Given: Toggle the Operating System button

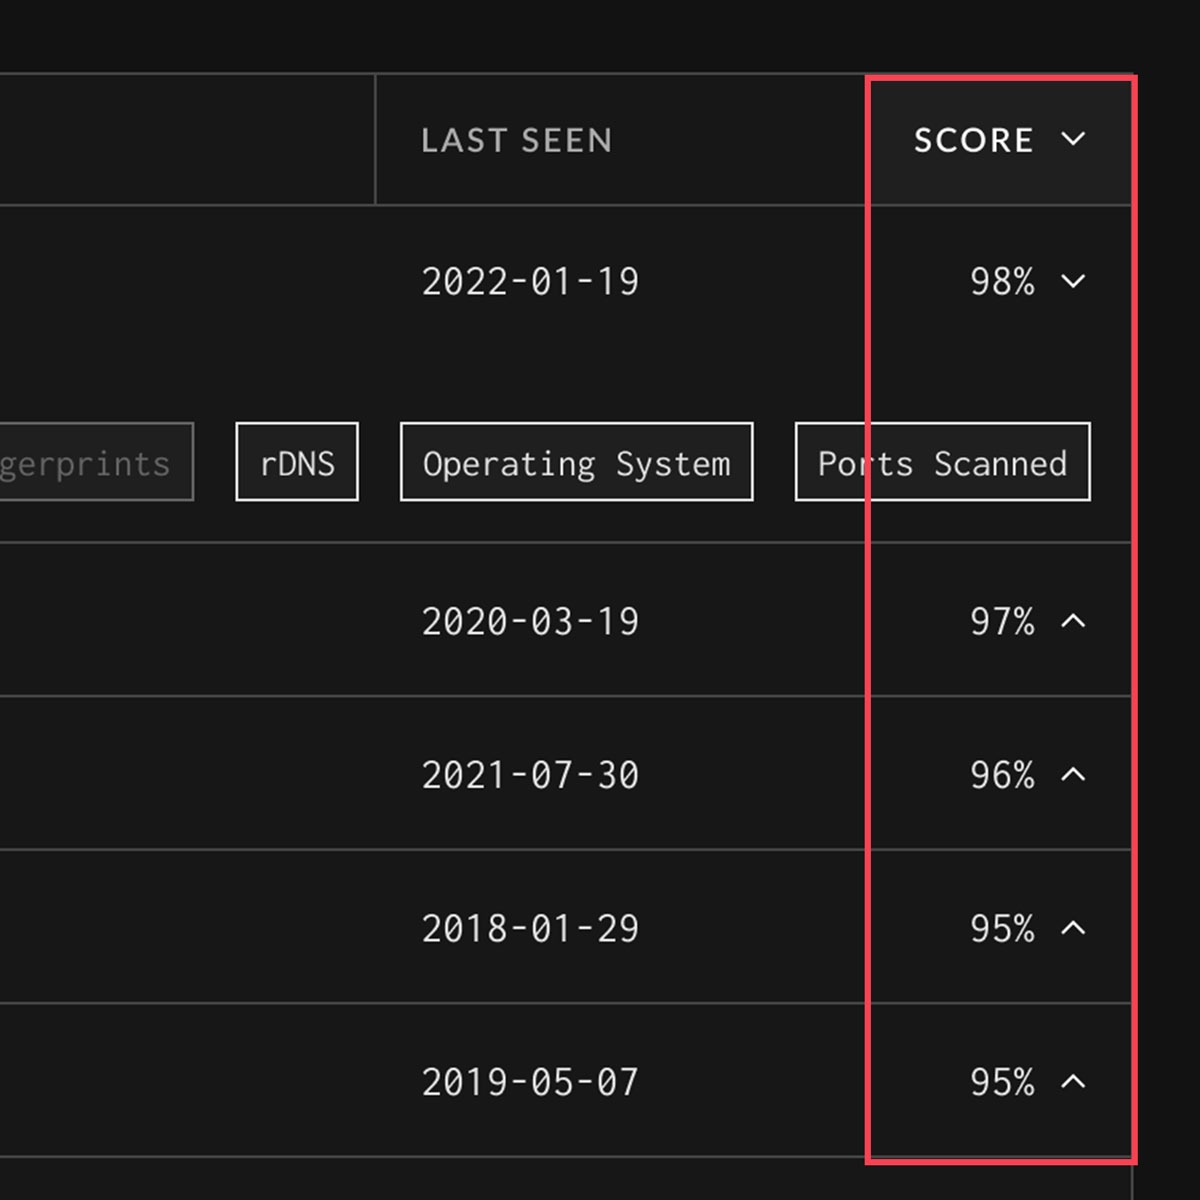Looking at the screenshot, I should [576, 462].
